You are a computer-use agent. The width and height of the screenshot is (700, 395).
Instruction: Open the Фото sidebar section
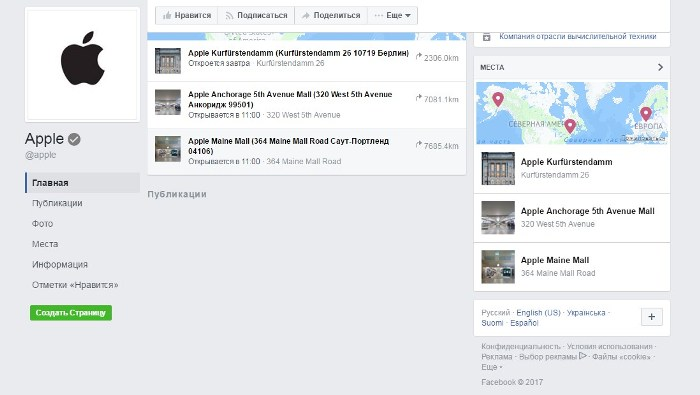click(x=42, y=224)
